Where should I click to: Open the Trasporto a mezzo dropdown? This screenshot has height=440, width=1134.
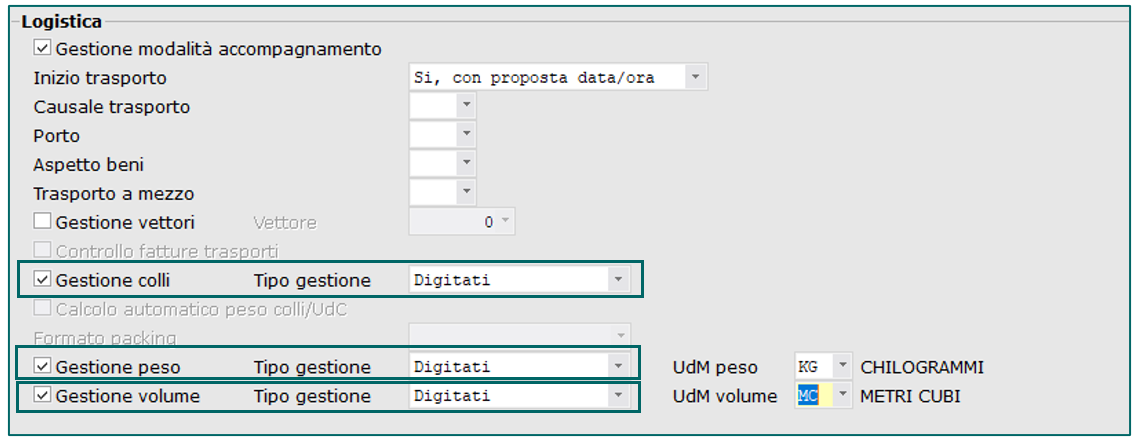pos(466,193)
